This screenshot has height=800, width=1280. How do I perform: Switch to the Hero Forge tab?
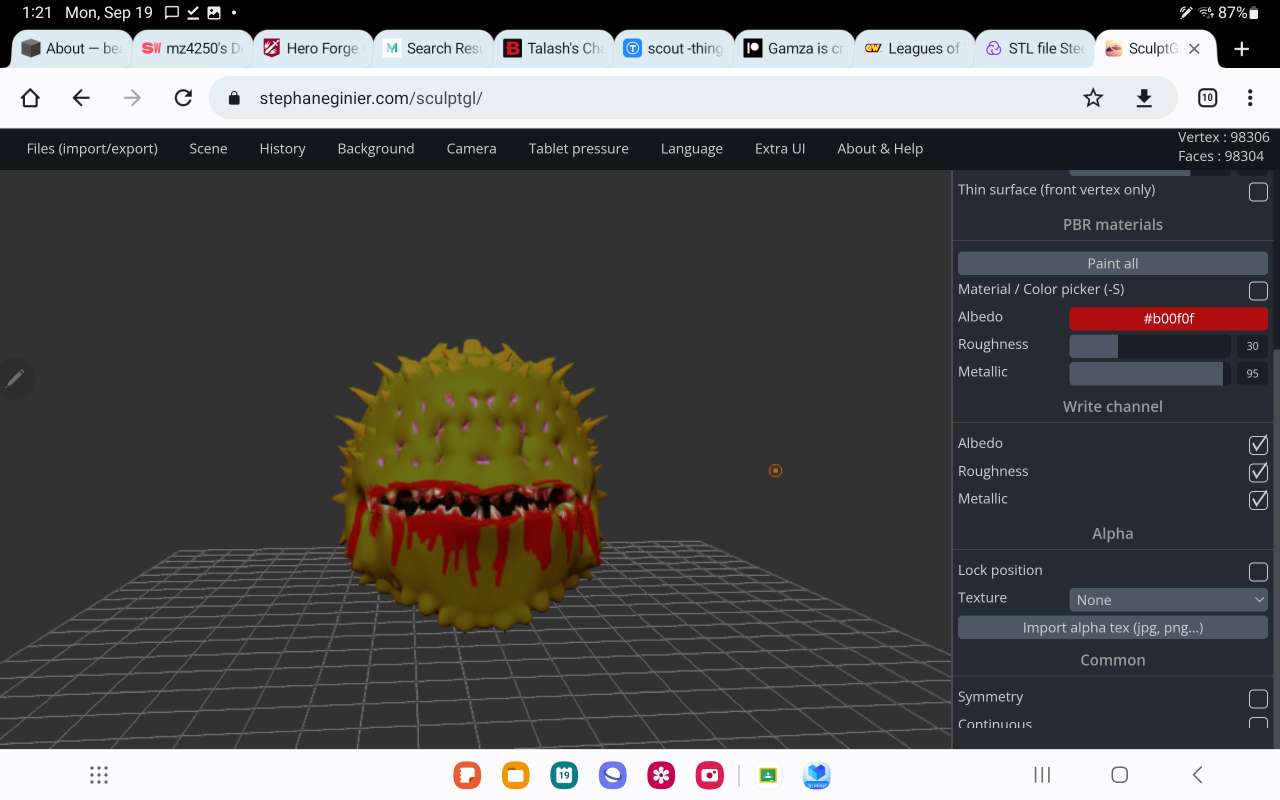[312, 49]
